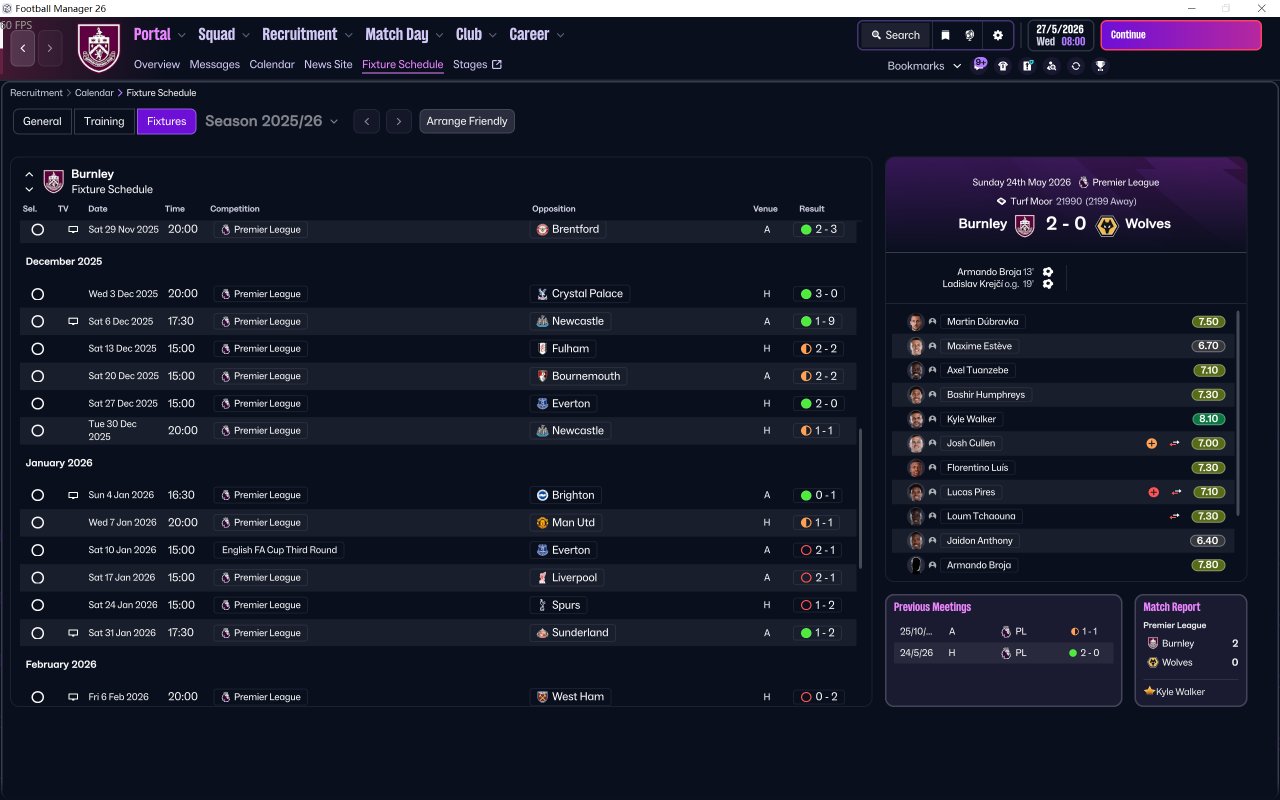Click the 1 - 9 result against Newcastle
The width and height of the screenshot is (1280, 800).
(819, 322)
